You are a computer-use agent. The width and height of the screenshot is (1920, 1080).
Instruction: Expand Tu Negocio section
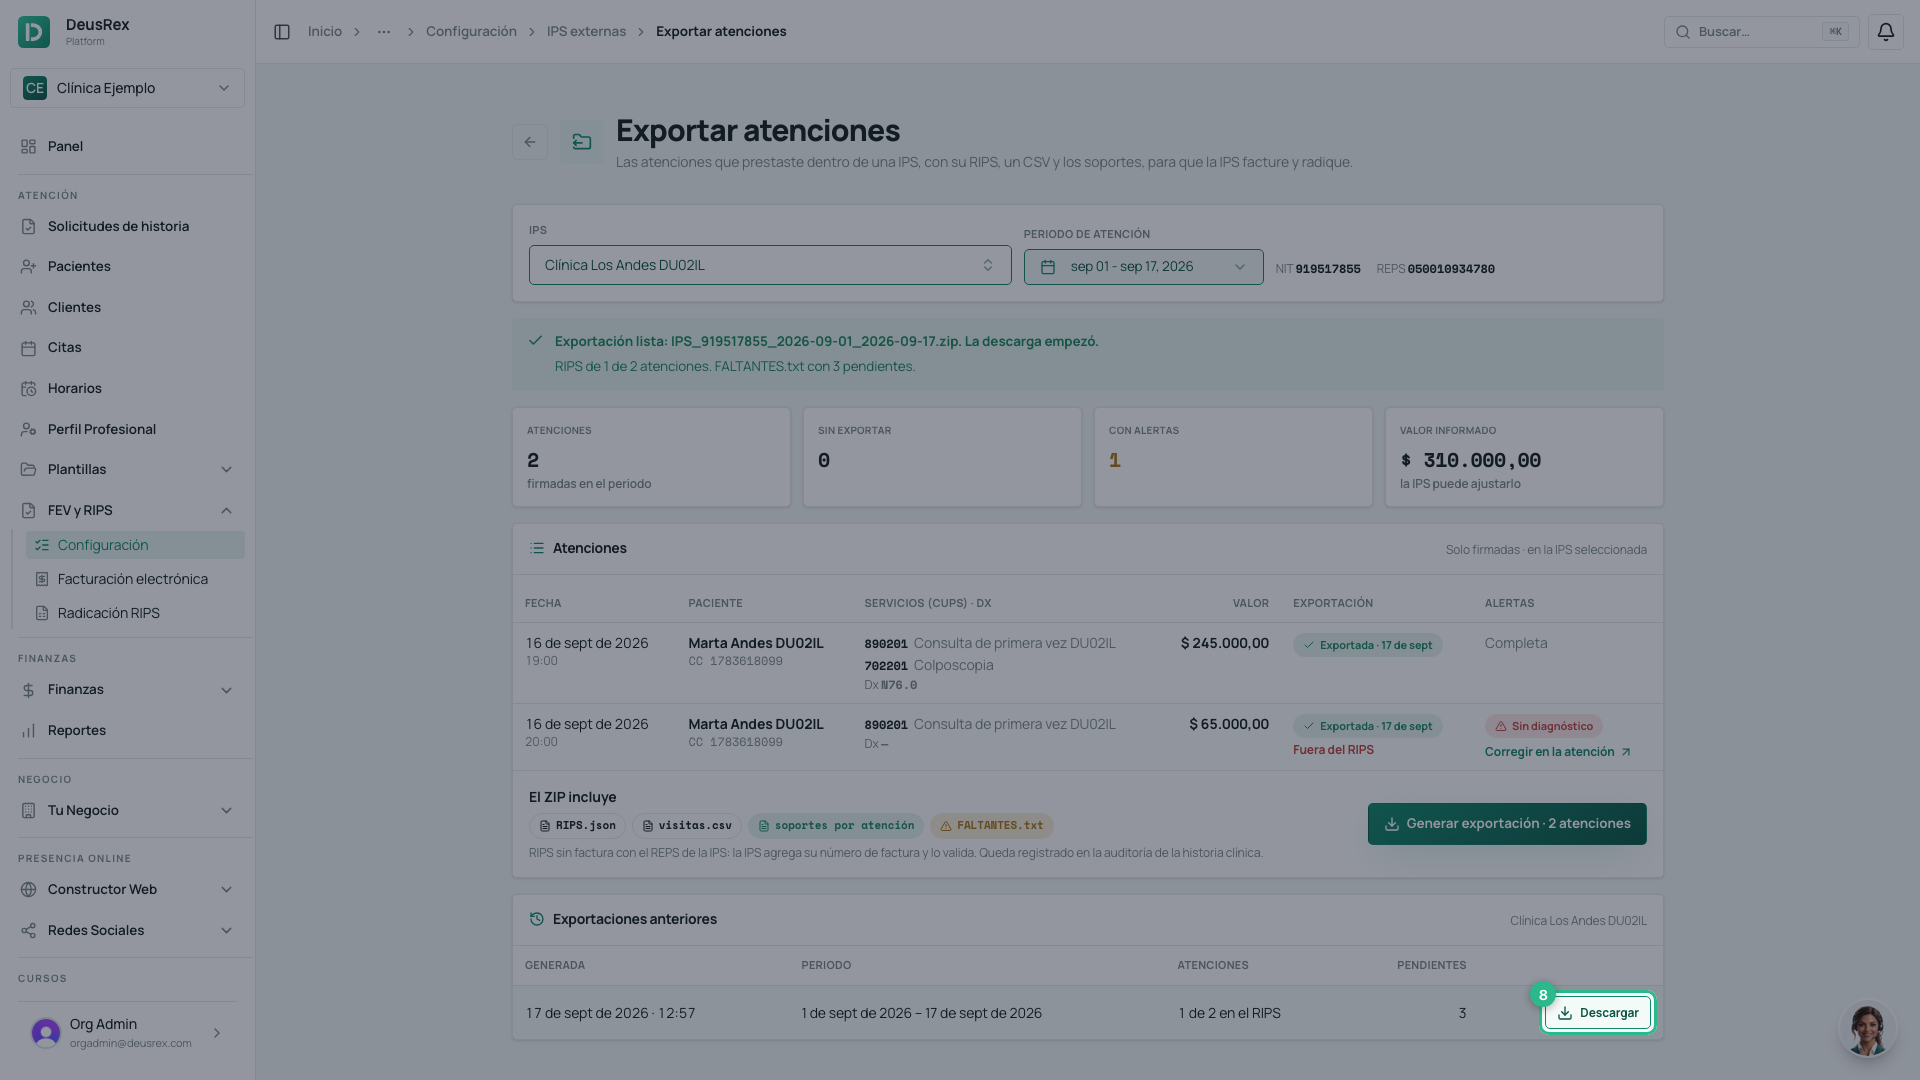point(127,810)
